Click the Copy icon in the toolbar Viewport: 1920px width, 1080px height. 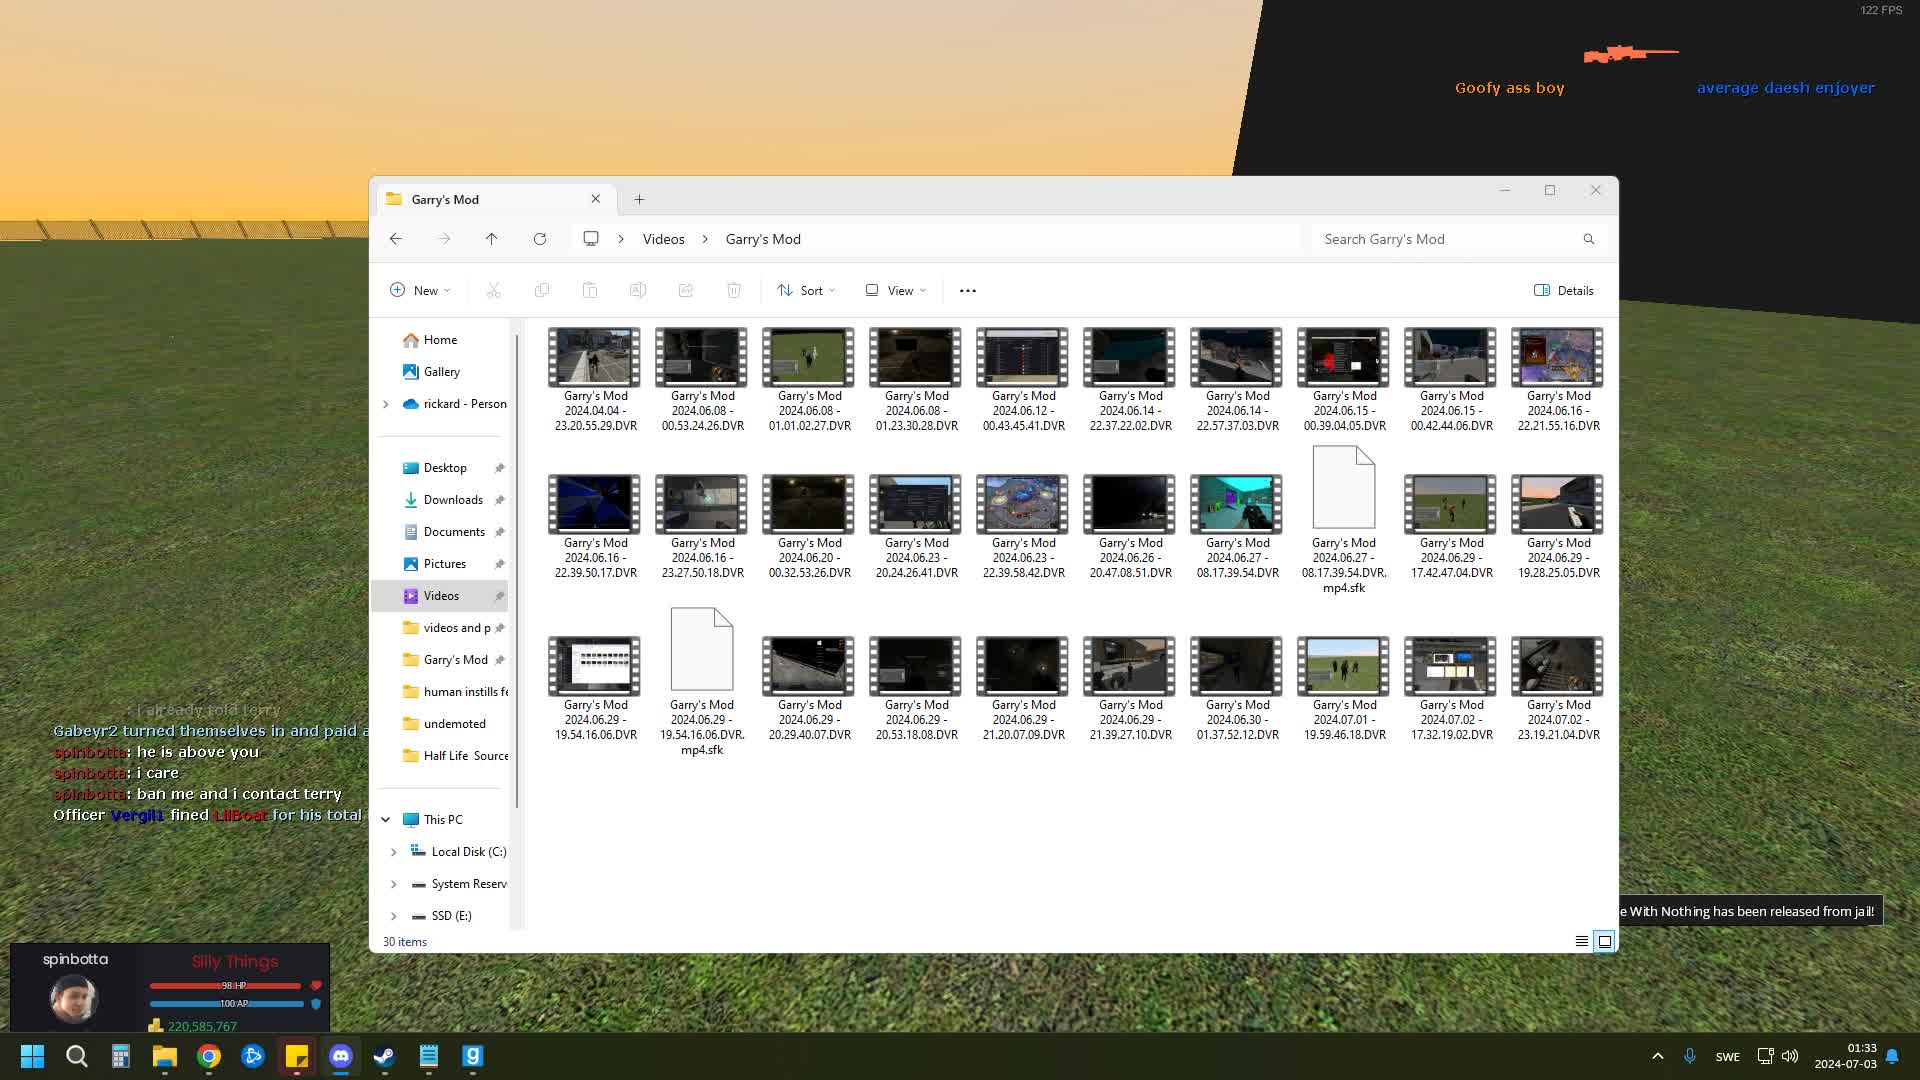coord(542,290)
